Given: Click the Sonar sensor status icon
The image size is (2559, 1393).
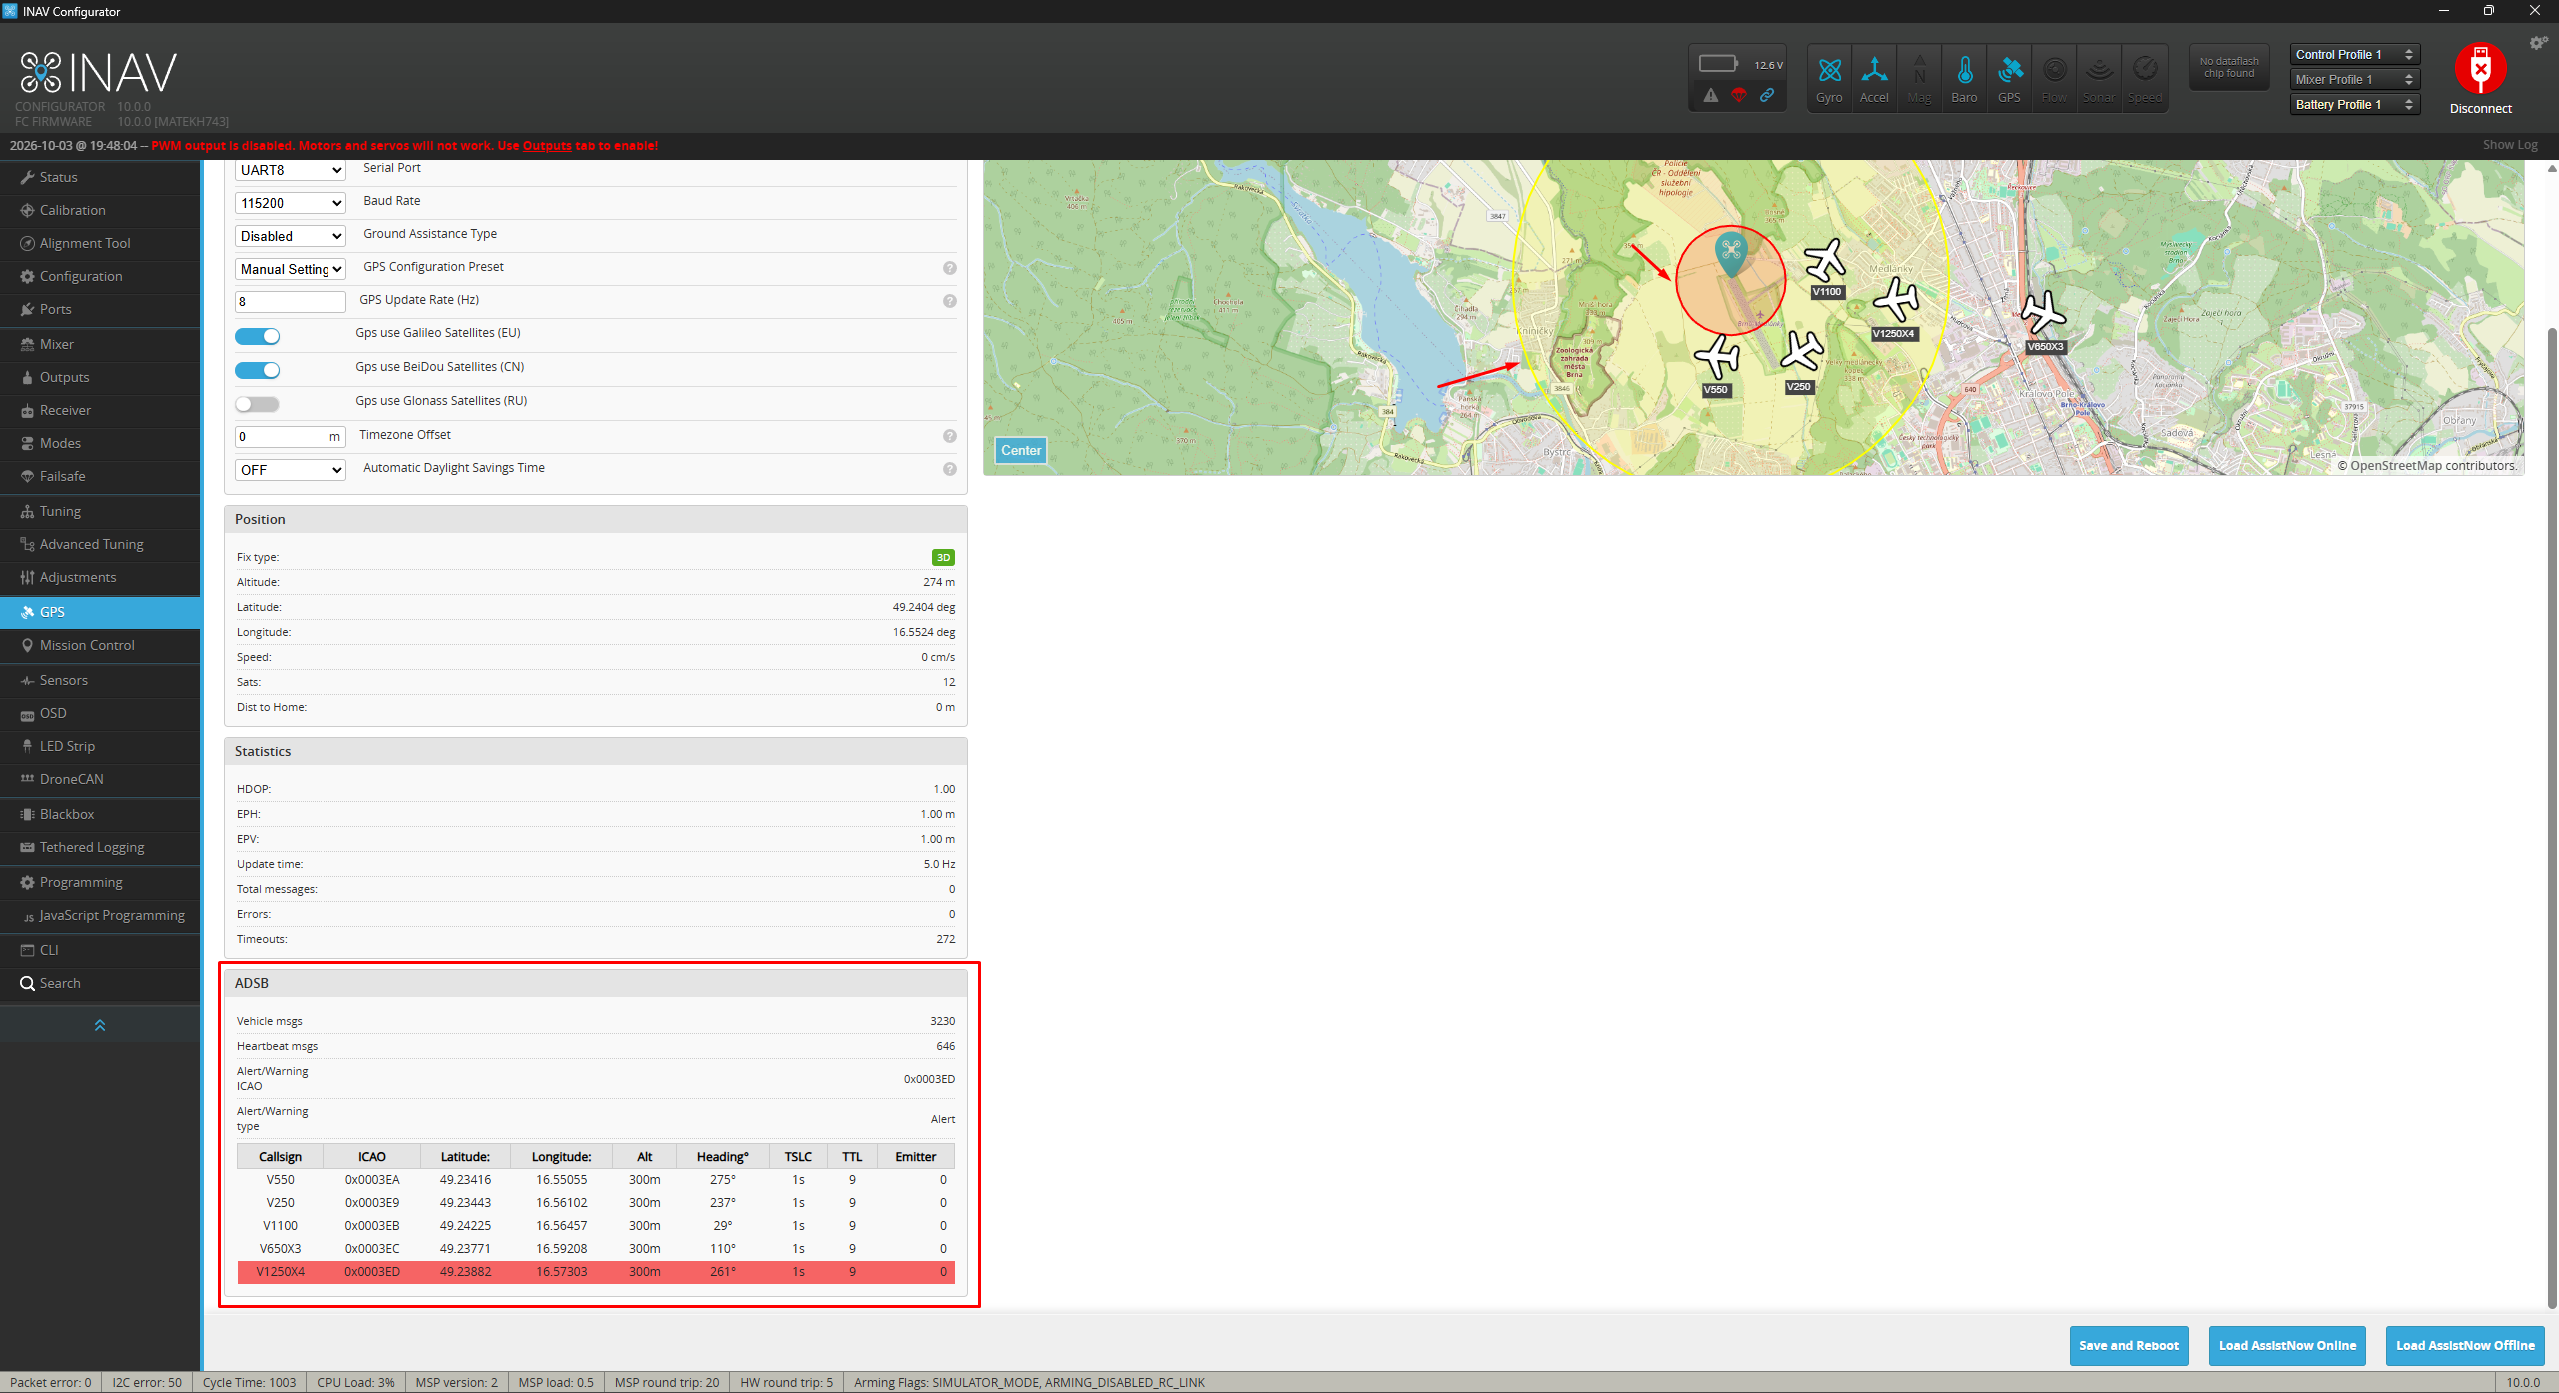Looking at the screenshot, I should (x=2099, y=78).
